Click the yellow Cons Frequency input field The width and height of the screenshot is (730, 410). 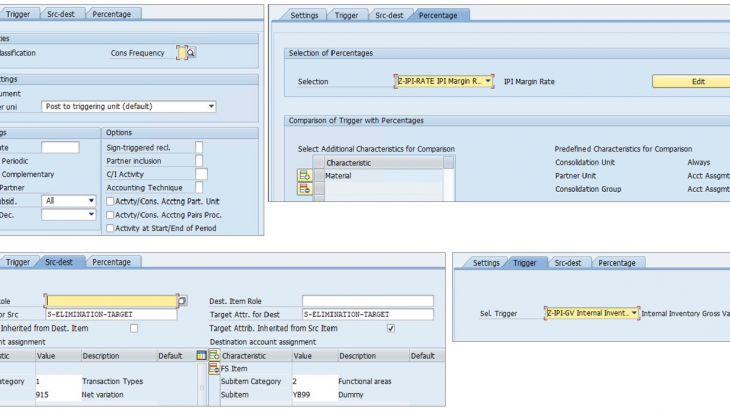pos(182,53)
